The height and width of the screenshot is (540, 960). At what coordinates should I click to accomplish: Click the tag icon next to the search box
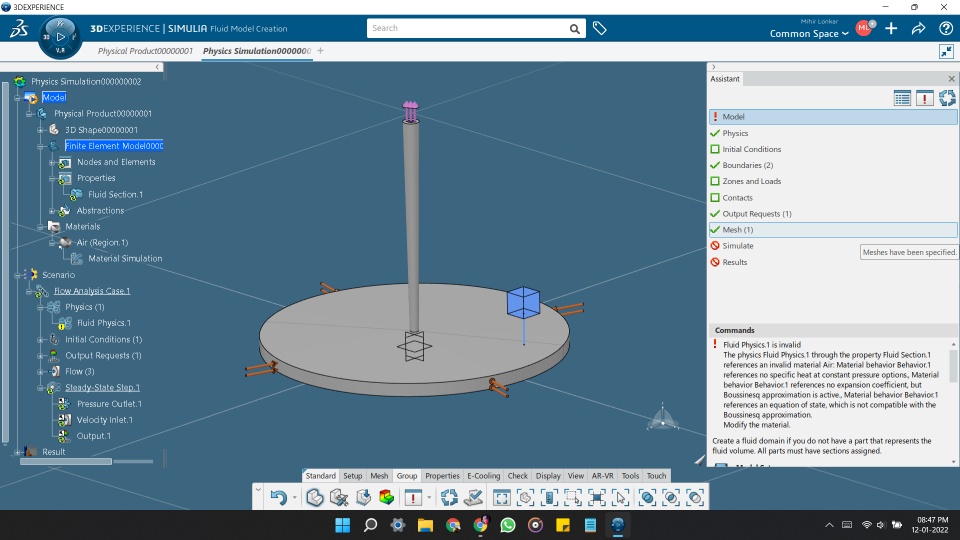click(599, 28)
